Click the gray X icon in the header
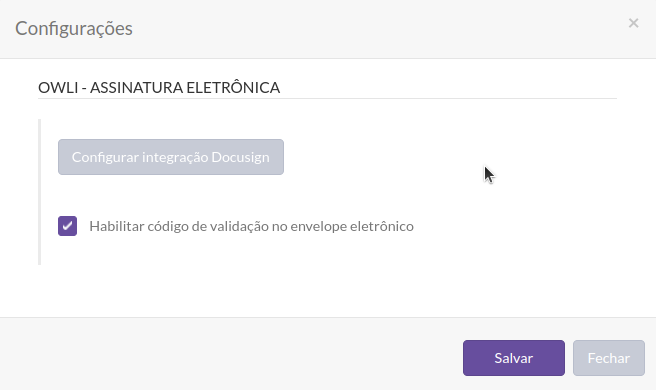This screenshot has width=656, height=390. click(633, 23)
